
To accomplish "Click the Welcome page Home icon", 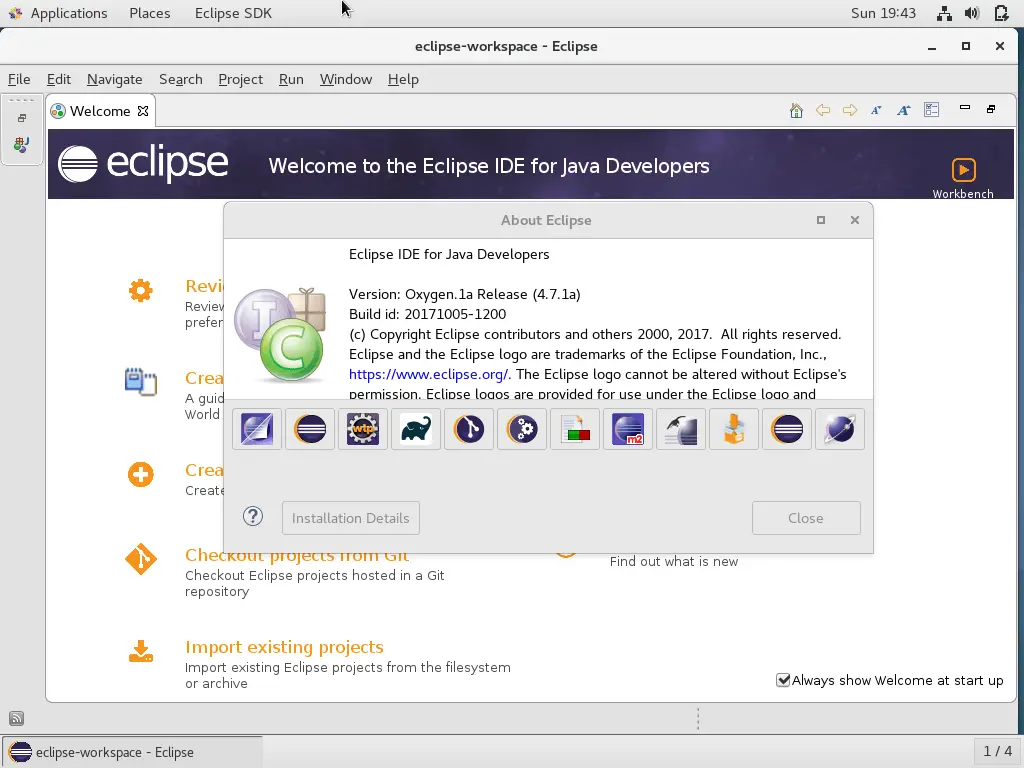I will pos(796,111).
